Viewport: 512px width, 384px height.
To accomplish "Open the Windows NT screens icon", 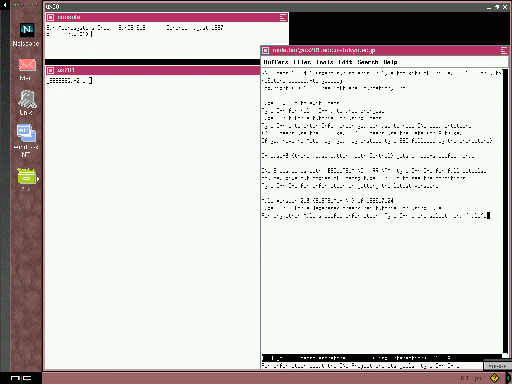I will [26, 133].
